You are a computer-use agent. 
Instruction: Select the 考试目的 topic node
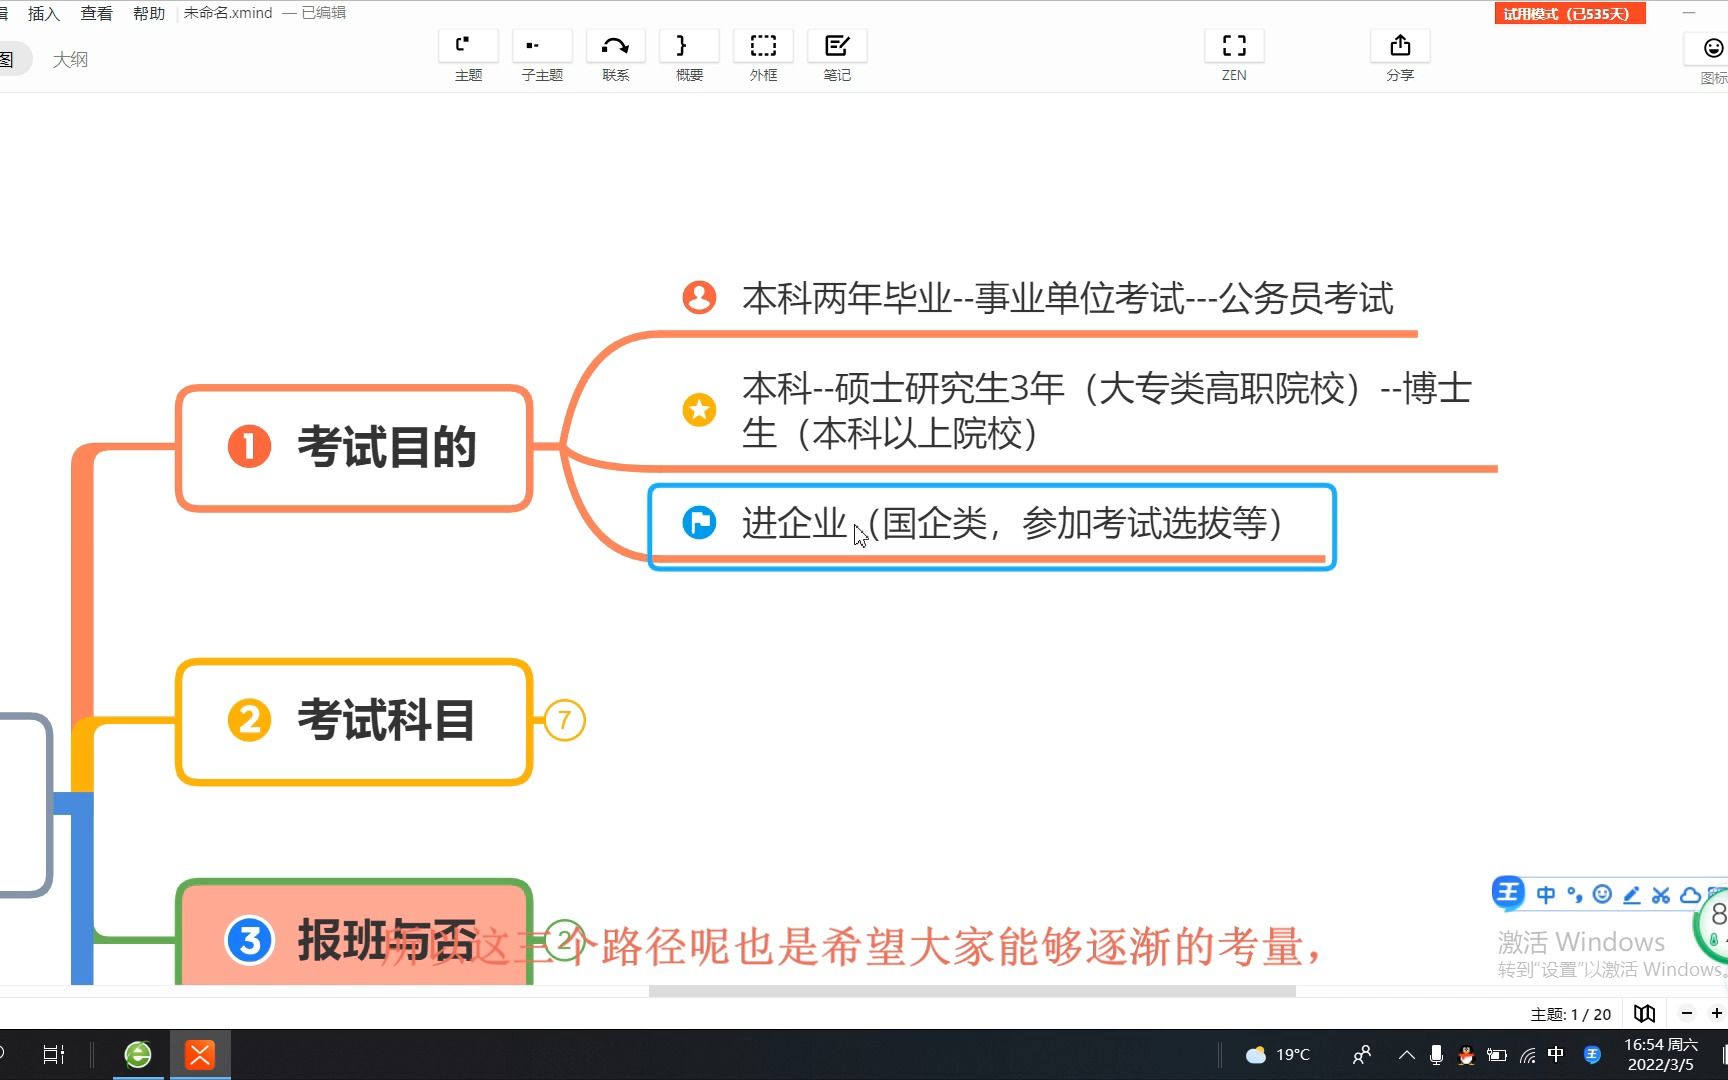354,447
